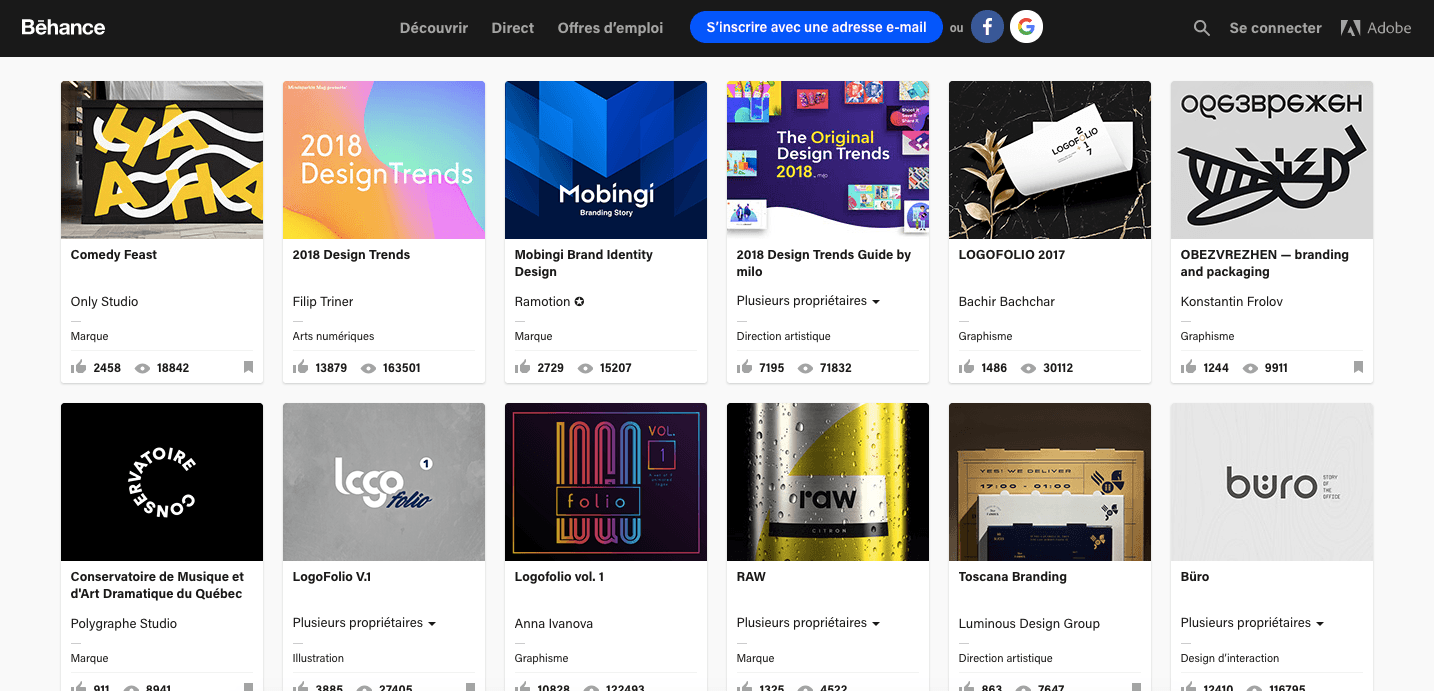The height and width of the screenshot is (691, 1434).
Task: Open the Découvrir menu
Action: [x=433, y=27]
